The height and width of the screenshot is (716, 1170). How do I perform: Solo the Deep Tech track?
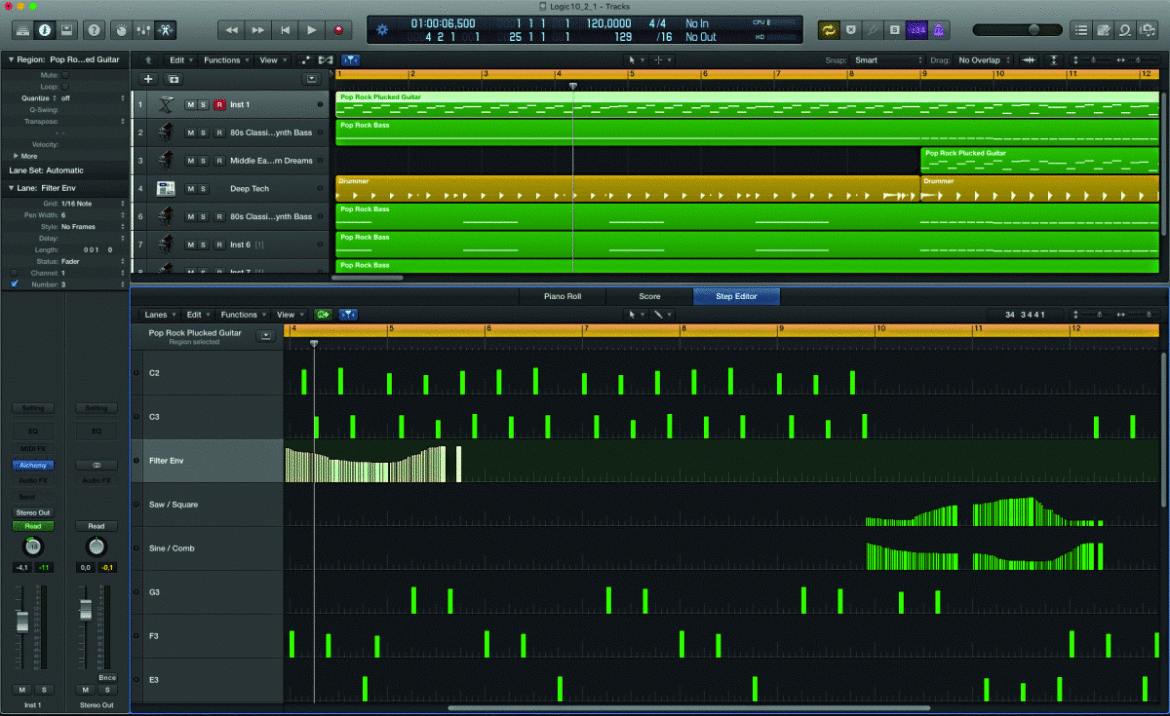click(x=203, y=189)
